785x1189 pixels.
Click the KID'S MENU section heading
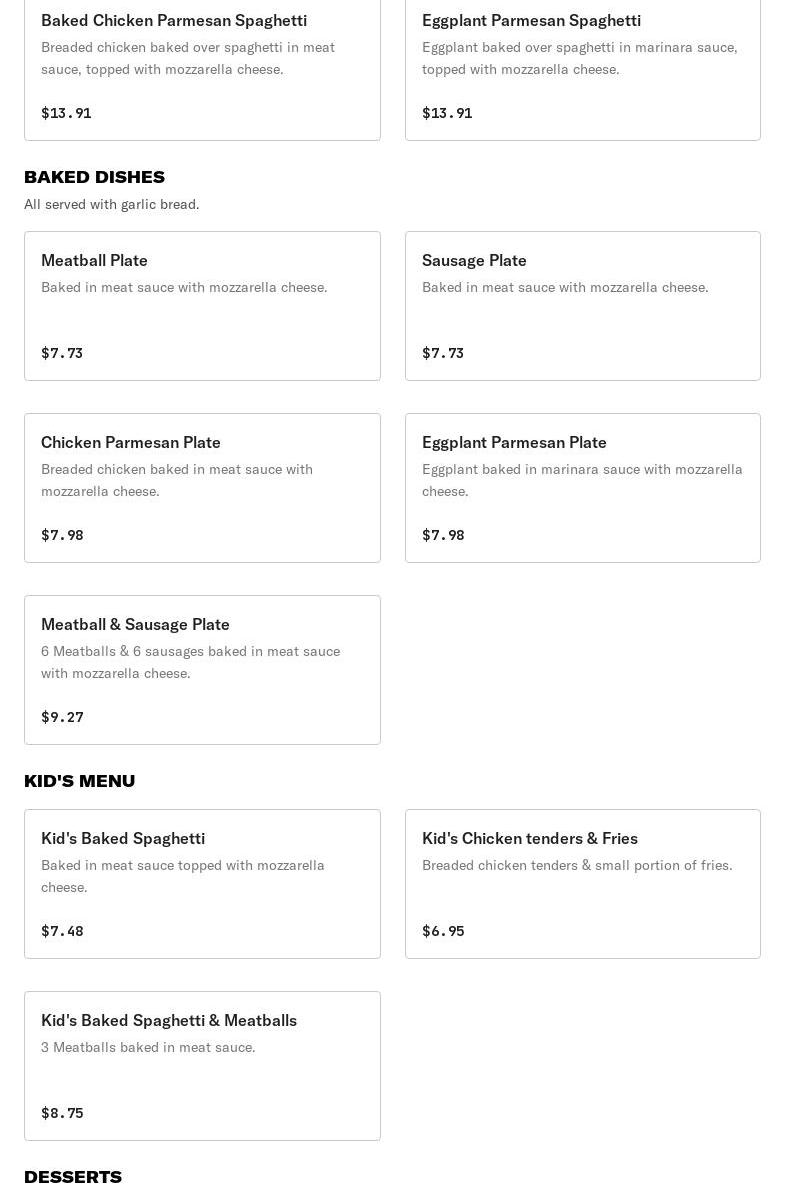coord(79,781)
